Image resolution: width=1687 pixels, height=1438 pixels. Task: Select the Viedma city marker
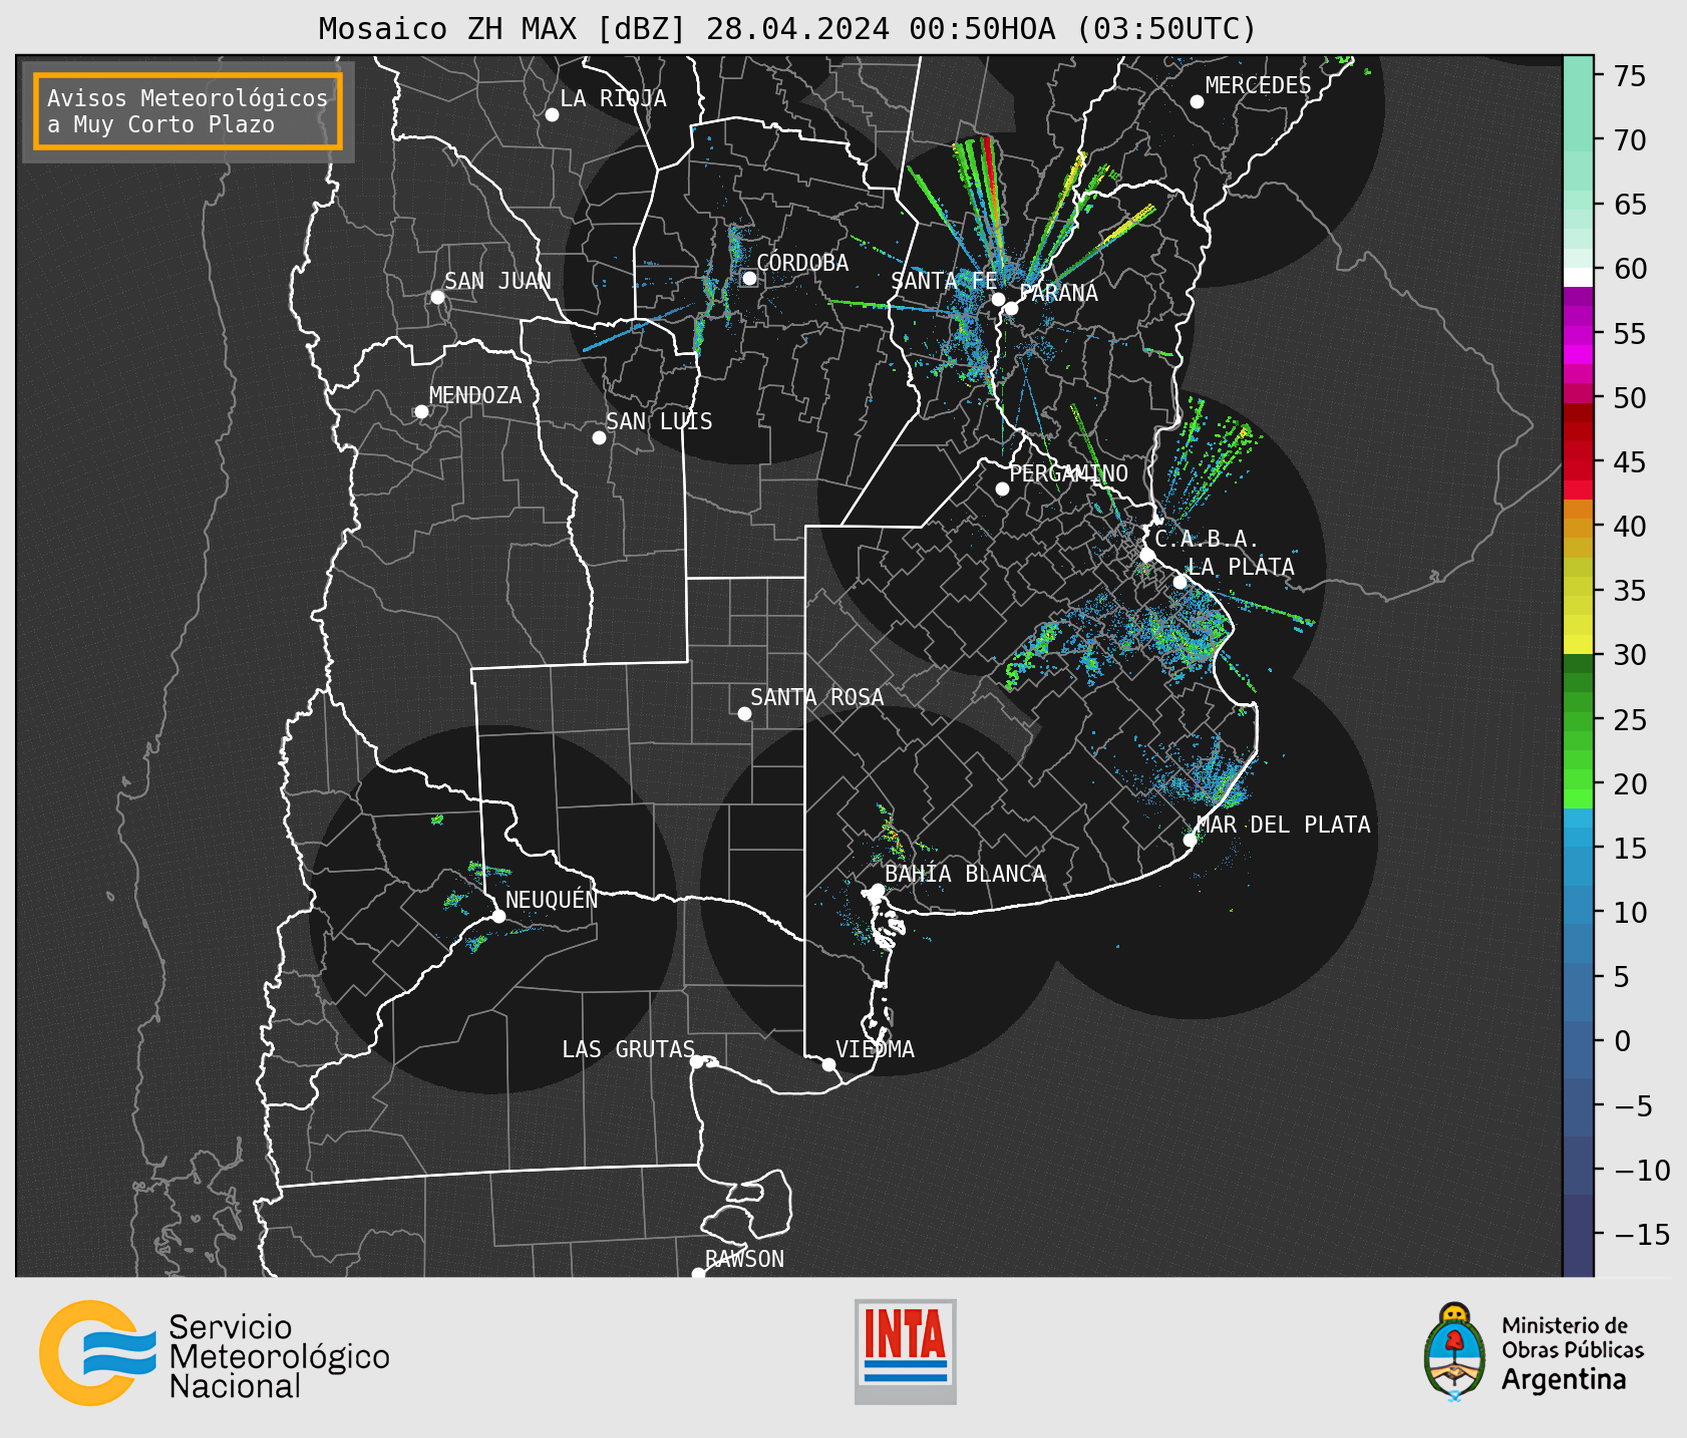click(829, 1064)
